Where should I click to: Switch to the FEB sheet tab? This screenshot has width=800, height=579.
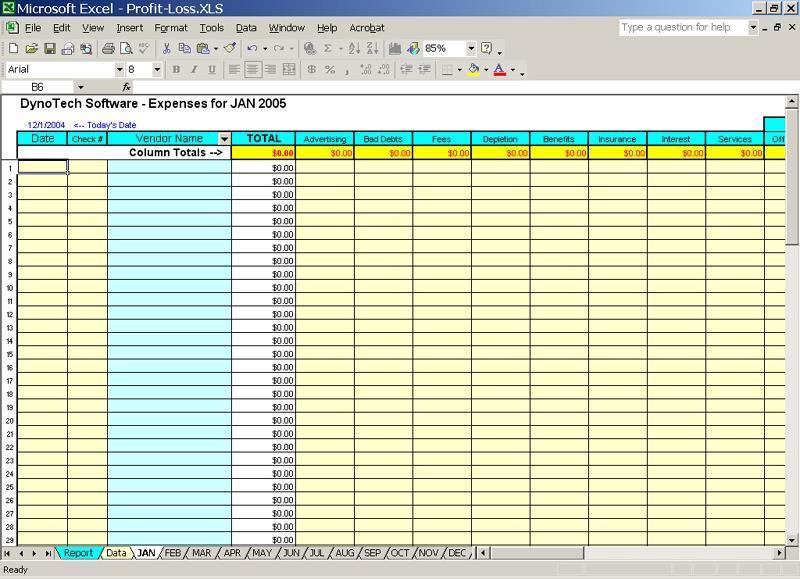[176, 552]
